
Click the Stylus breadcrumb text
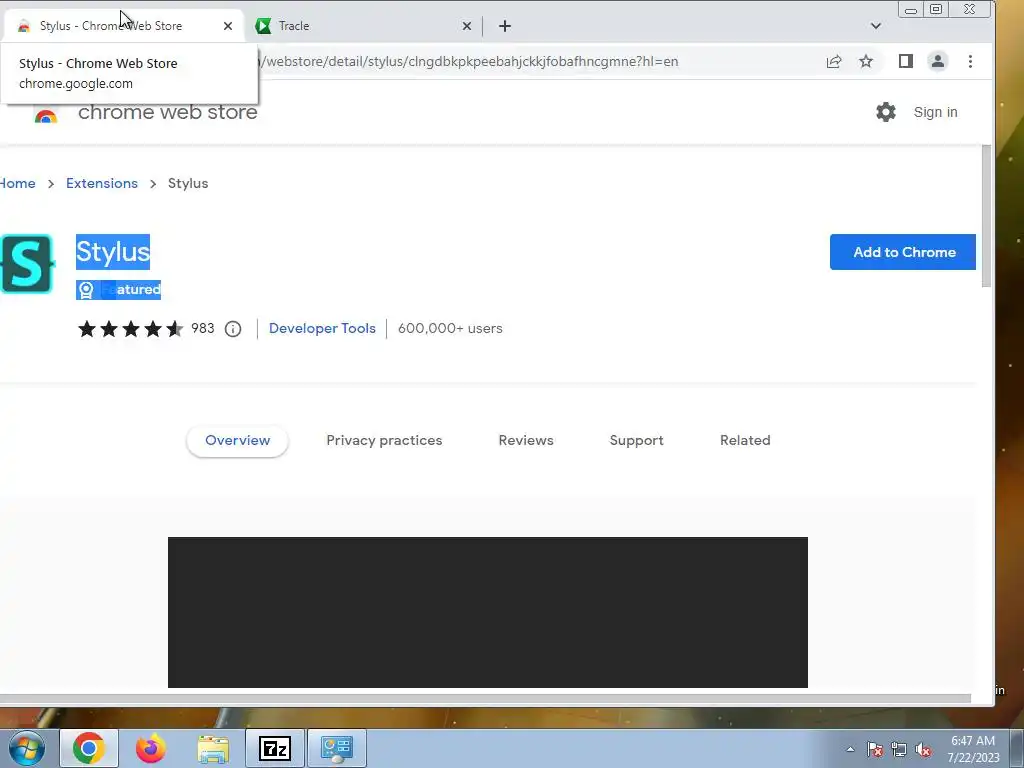tap(188, 184)
